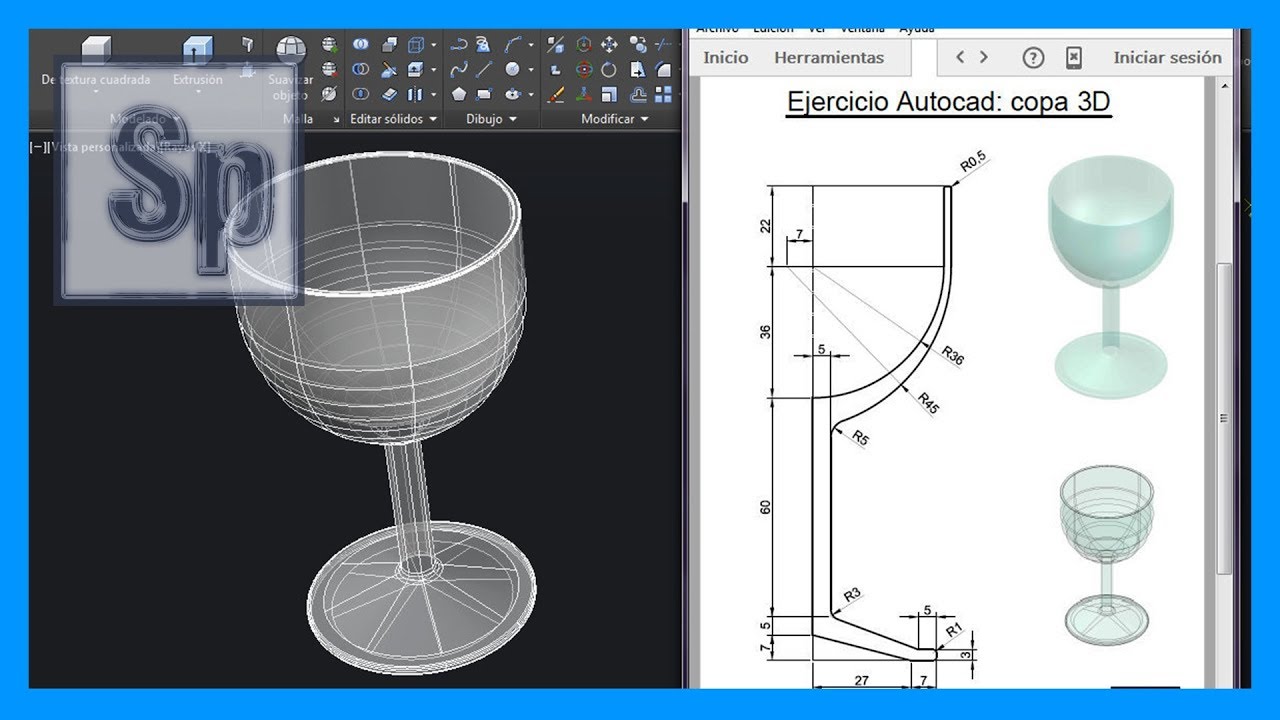Viewport: 1280px width, 720px height.
Task: Select the Rectangle draw tool
Action: (483, 94)
